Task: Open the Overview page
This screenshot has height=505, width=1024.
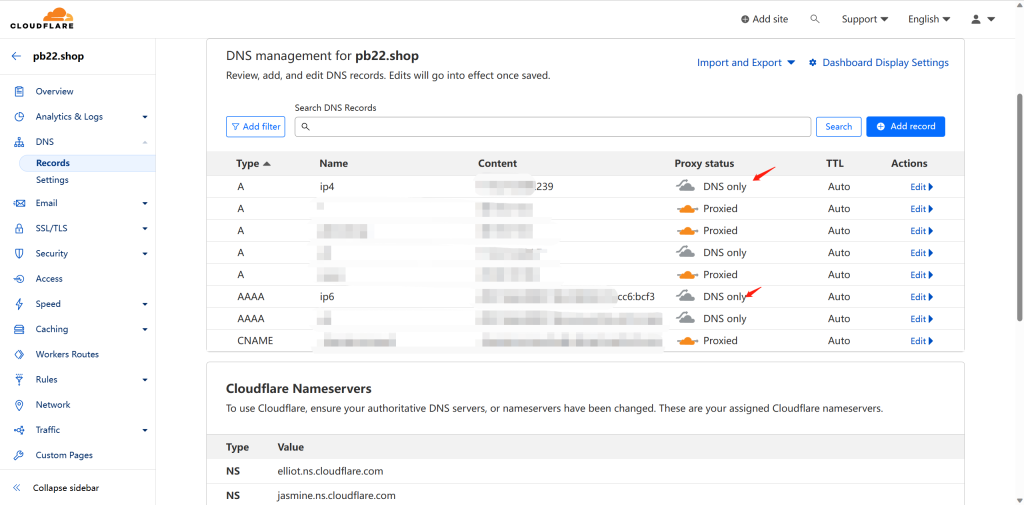Action: (x=54, y=91)
